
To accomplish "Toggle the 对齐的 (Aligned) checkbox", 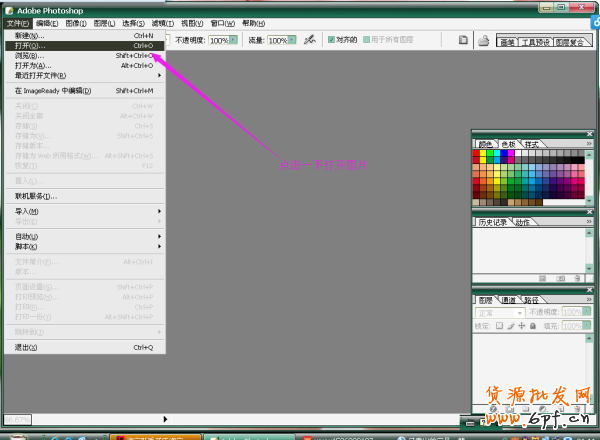I will pyautogui.click(x=329, y=40).
